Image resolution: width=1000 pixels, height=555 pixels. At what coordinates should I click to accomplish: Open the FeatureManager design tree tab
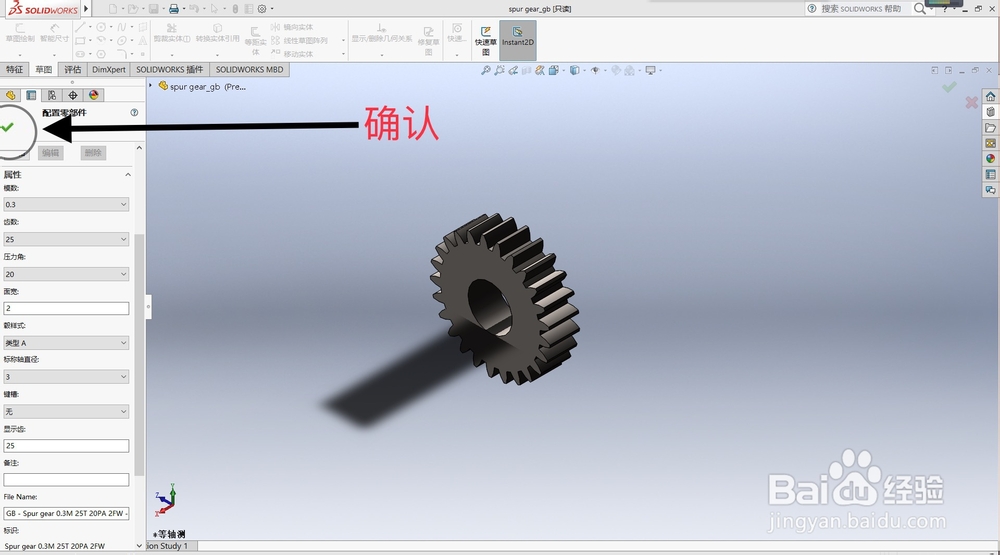10,95
